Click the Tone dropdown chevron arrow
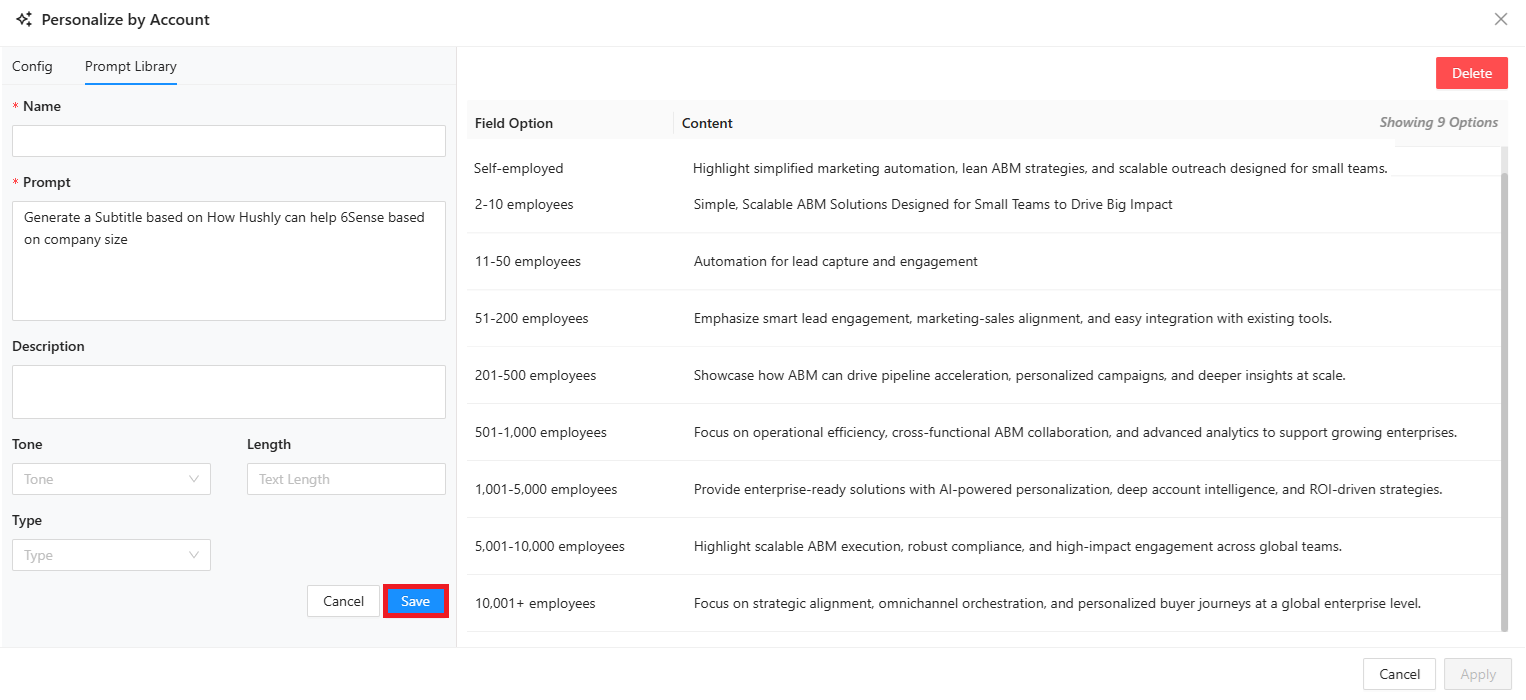 [x=194, y=479]
